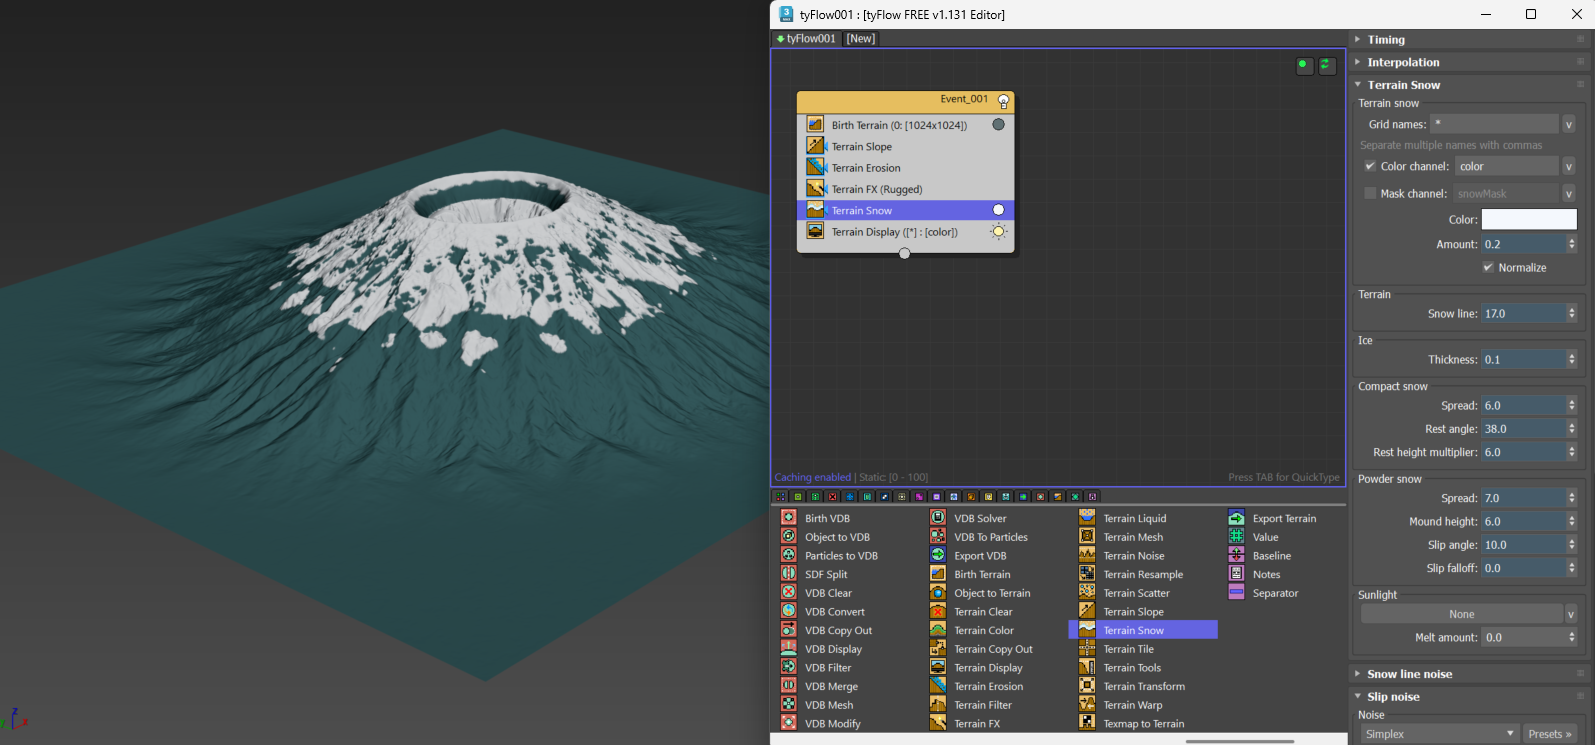Open the Simplex noise type dropdown
Image resolution: width=1595 pixels, height=745 pixels.
(1439, 734)
